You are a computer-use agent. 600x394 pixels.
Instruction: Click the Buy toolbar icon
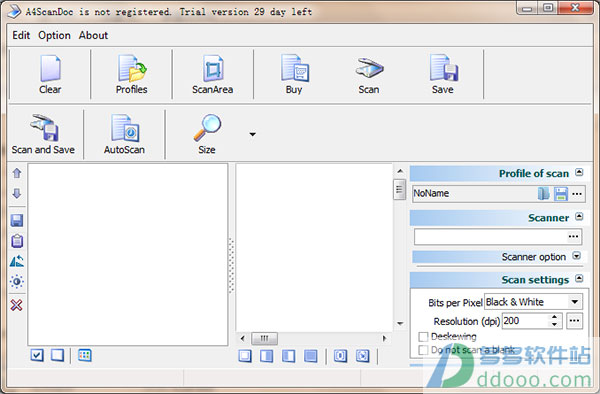click(294, 69)
